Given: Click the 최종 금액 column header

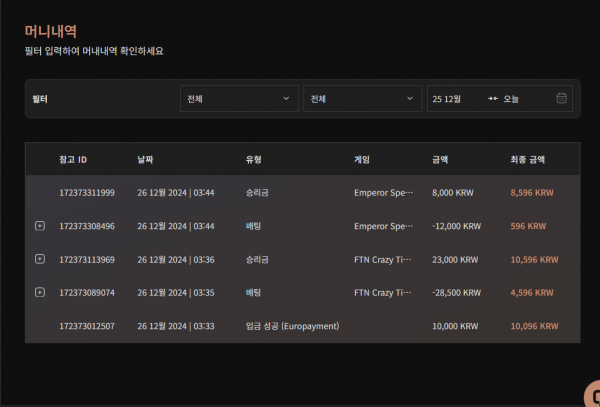Looking at the screenshot, I should point(528,159).
